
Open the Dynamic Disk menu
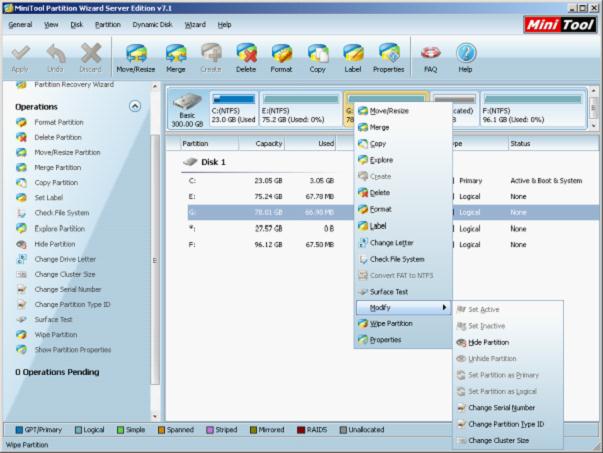coord(152,25)
